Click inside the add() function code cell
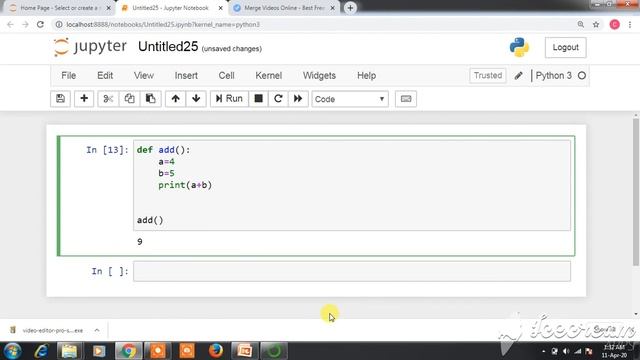Image resolution: width=640 pixels, height=360 pixels. 352,185
